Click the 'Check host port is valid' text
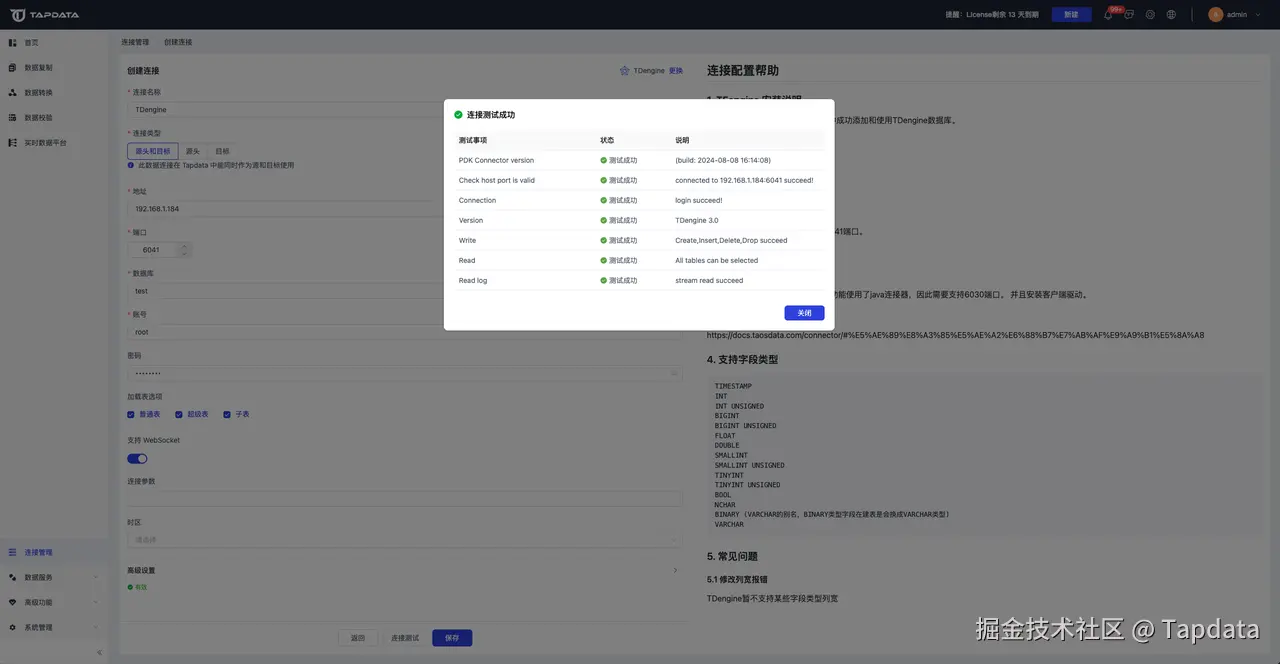Image resolution: width=1280 pixels, height=664 pixels. coord(497,180)
